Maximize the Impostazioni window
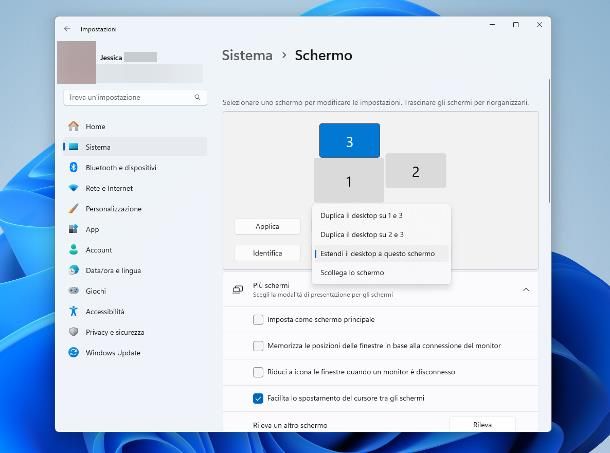Screen dimensions: 610x453 515,25
